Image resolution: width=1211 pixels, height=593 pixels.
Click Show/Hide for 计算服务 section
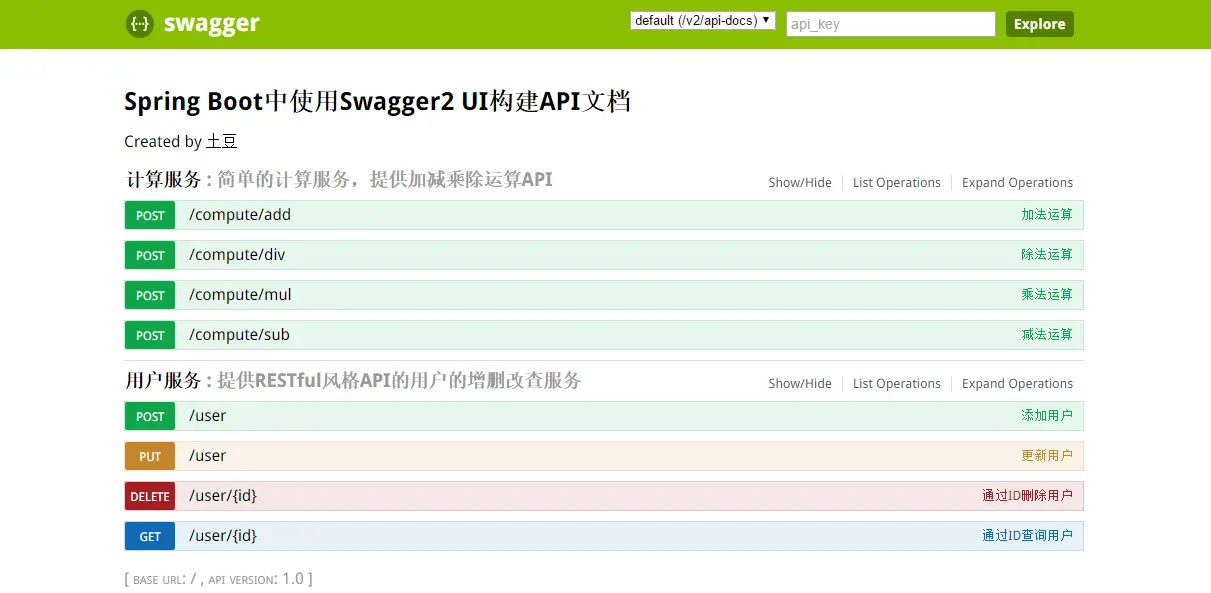(x=800, y=183)
